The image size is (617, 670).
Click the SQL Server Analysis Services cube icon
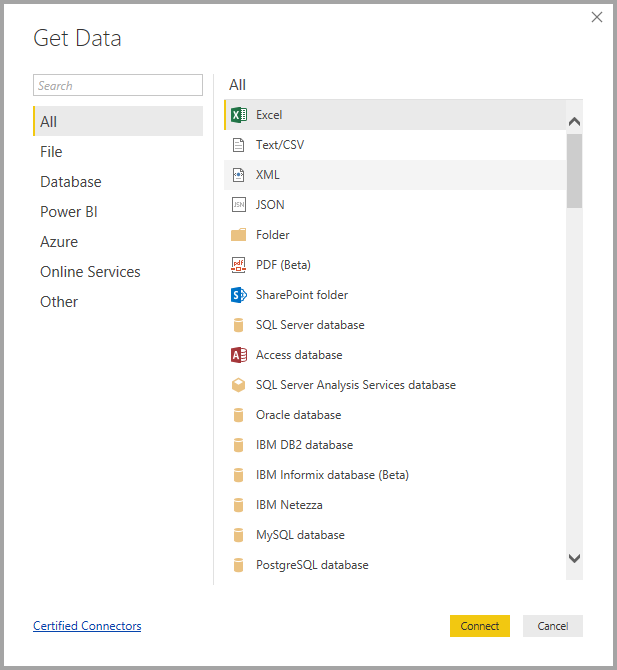[x=238, y=385]
